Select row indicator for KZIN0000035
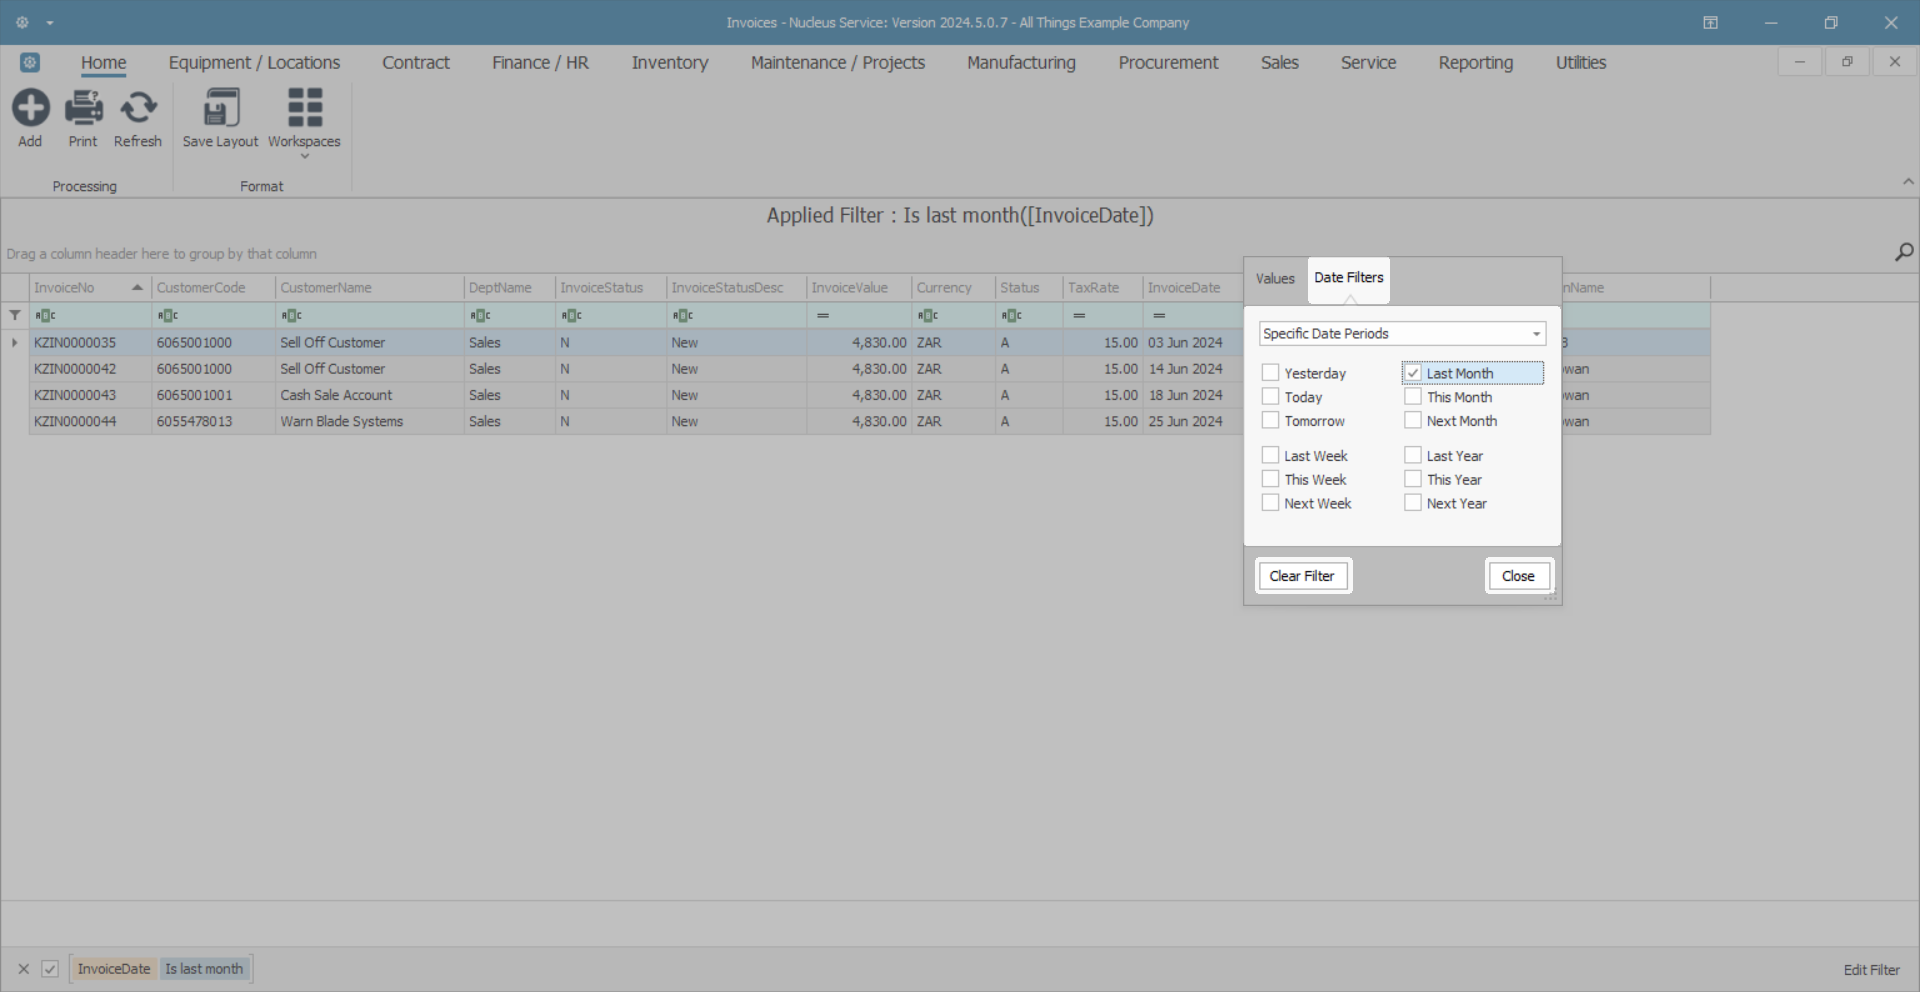Viewport: 1920px width, 992px height. [15, 343]
